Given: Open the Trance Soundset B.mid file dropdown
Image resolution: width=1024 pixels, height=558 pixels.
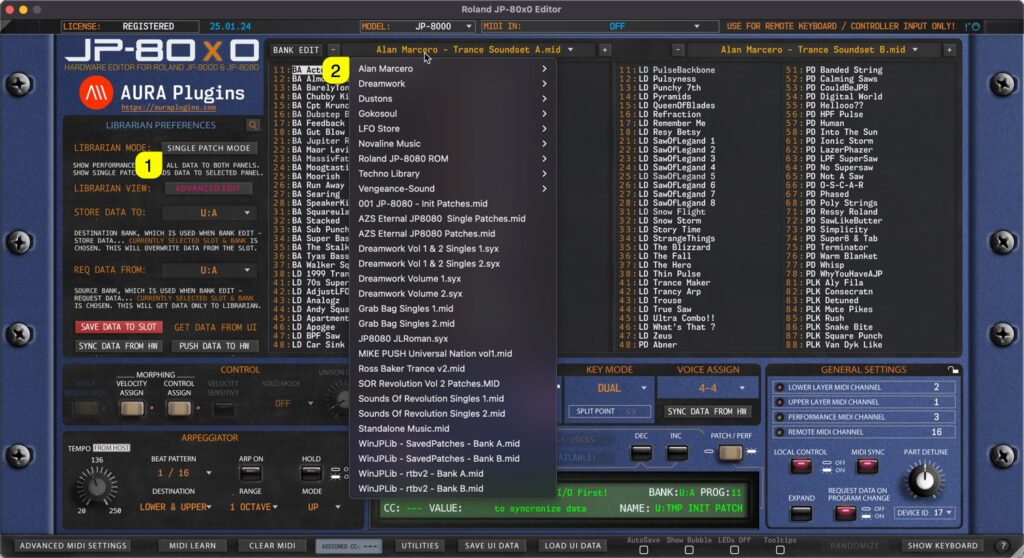Looking at the screenshot, I should point(814,50).
